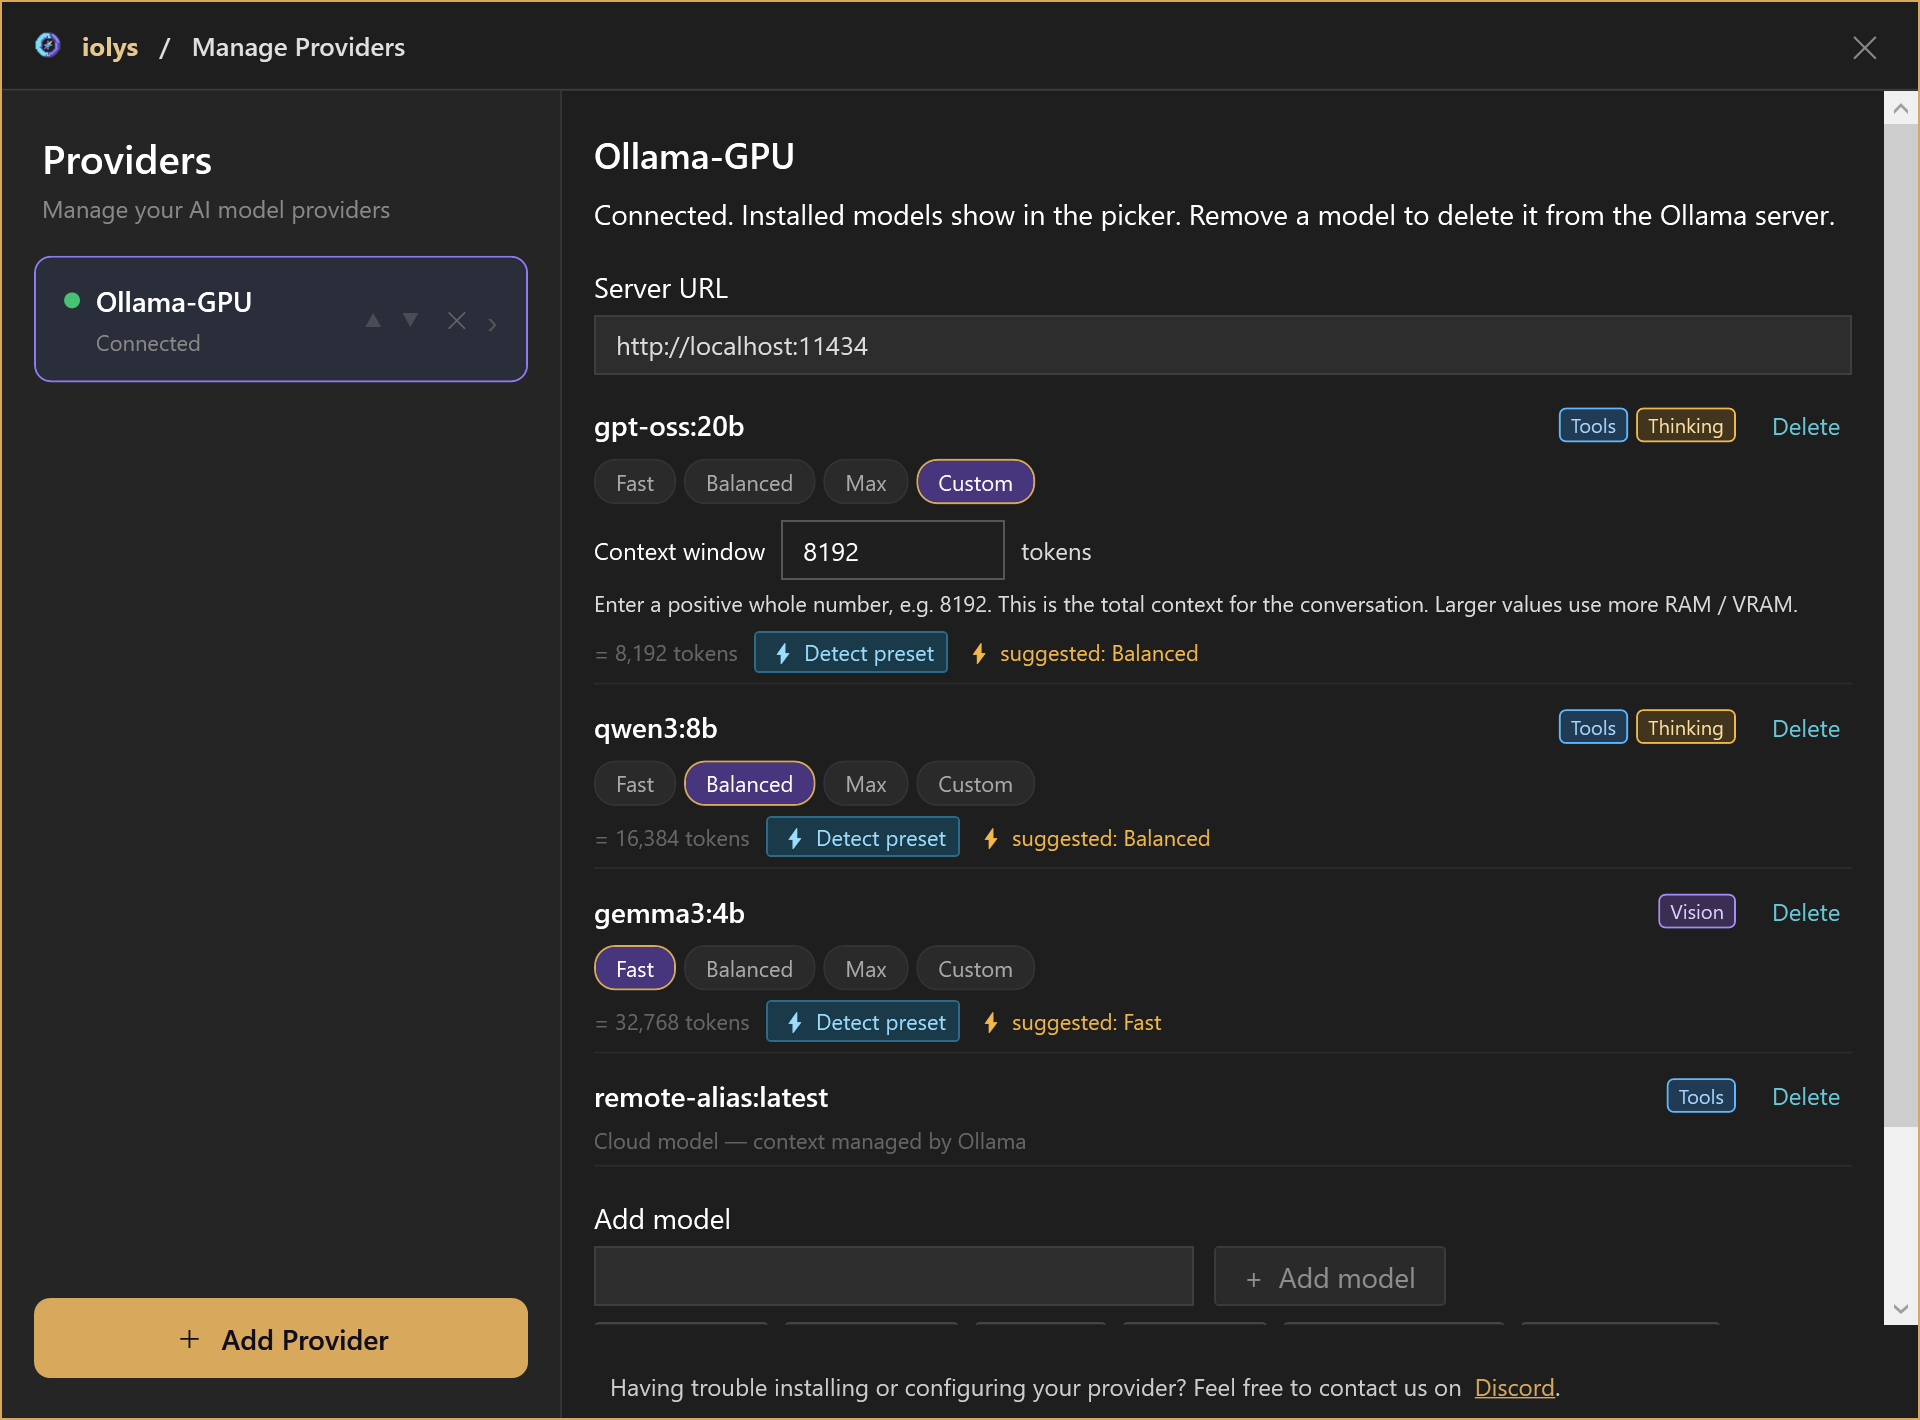Open the Discord support link
1920x1420 pixels.
(1514, 1388)
